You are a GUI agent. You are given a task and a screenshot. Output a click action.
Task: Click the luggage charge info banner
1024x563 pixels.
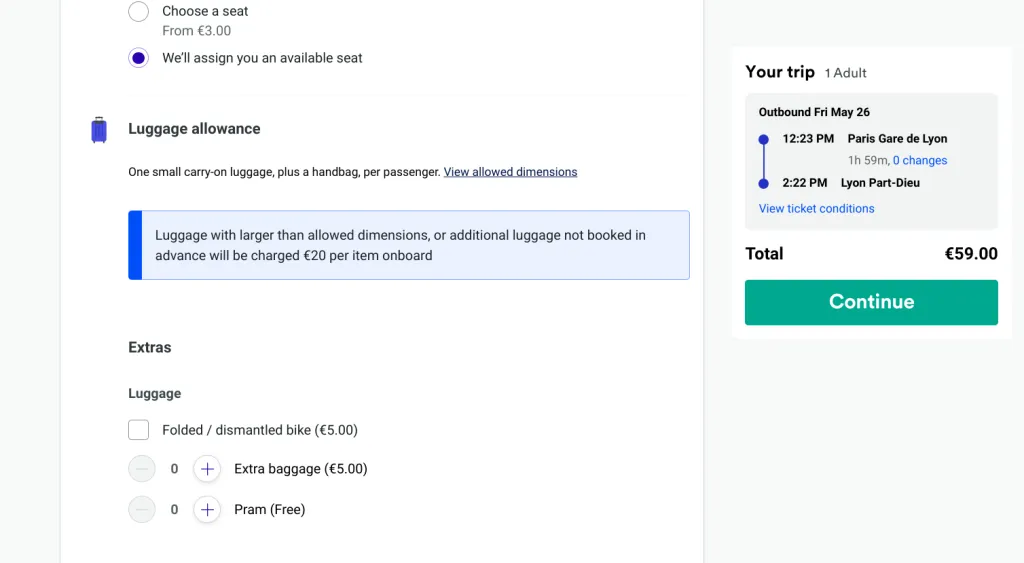[x=409, y=245]
